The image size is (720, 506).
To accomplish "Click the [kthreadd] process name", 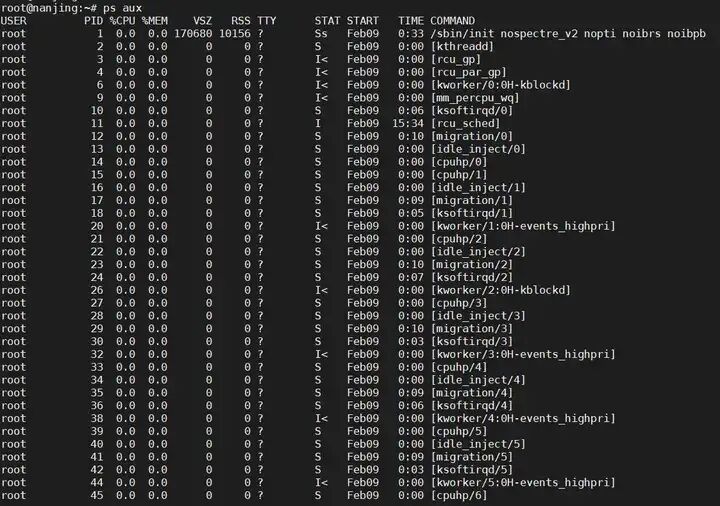I will tap(465, 46).
